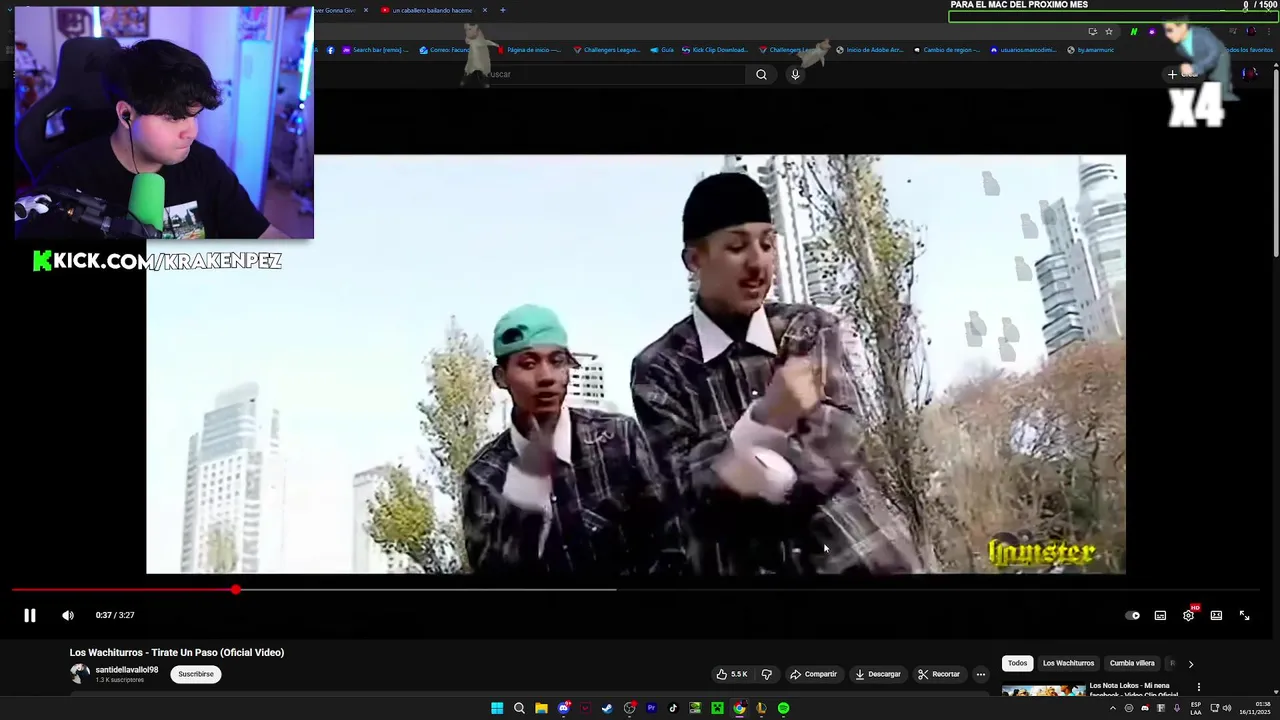Open the Guia bookmark
The width and height of the screenshot is (1280, 720).
(x=662, y=50)
